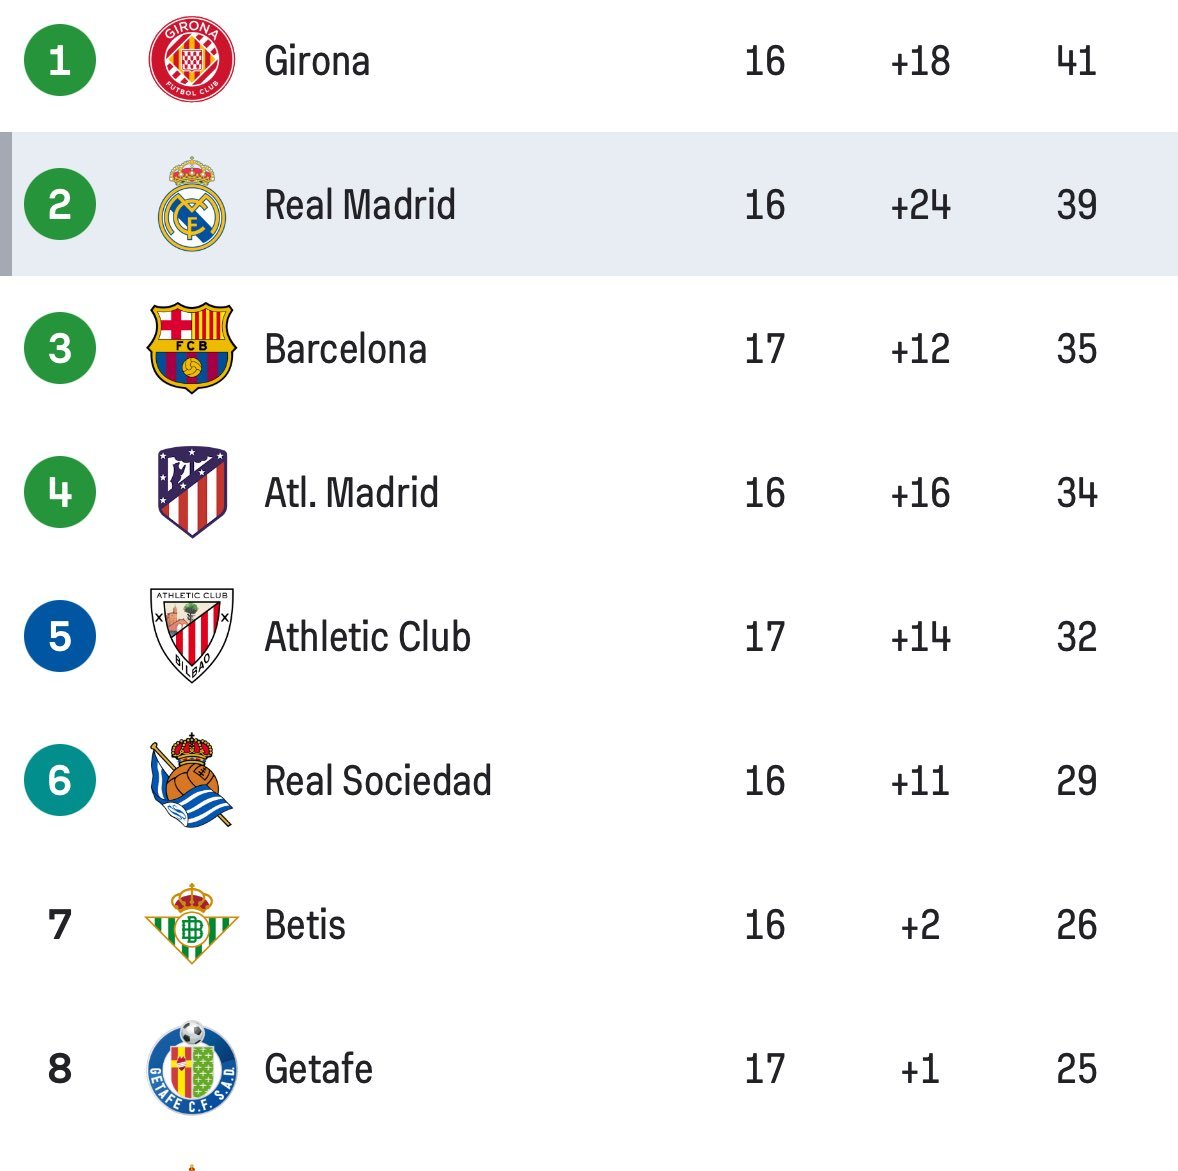Open the Girona team link
This screenshot has height=1171, width=1178.
[x=317, y=61]
